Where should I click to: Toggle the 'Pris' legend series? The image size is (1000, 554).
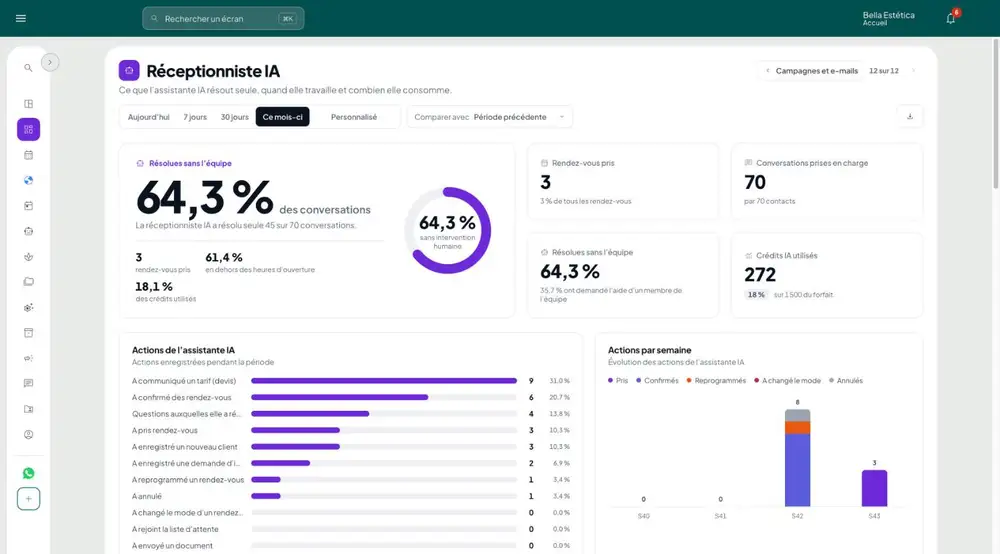tap(618, 381)
